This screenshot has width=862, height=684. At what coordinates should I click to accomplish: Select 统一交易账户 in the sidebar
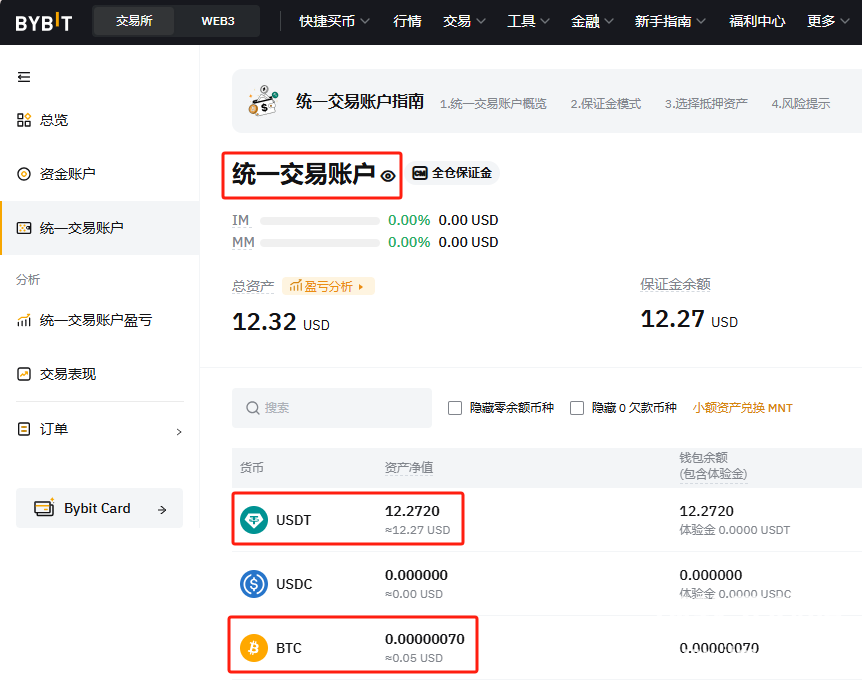pos(100,228)
